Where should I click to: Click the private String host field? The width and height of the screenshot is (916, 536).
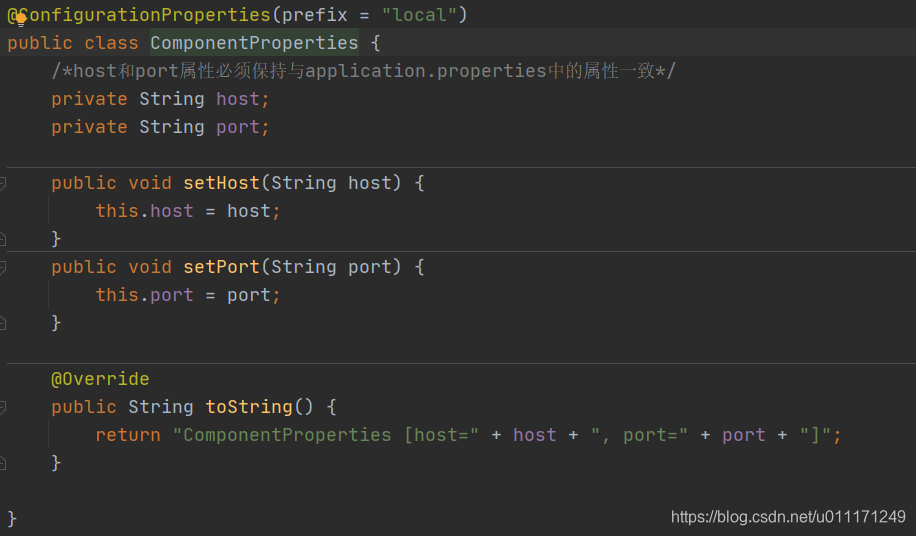tap(160, 99)
